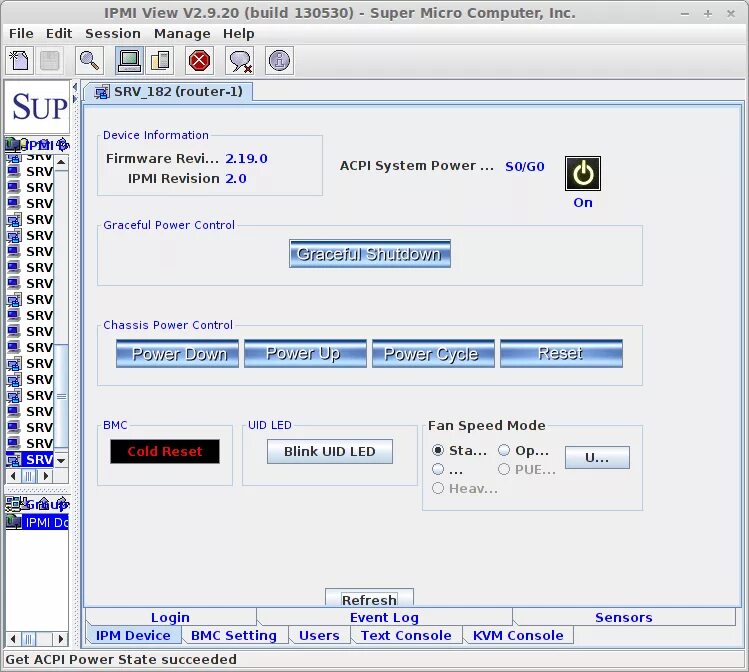
Task: Click the red stop X toolbar icon
Action: (199, 61)
